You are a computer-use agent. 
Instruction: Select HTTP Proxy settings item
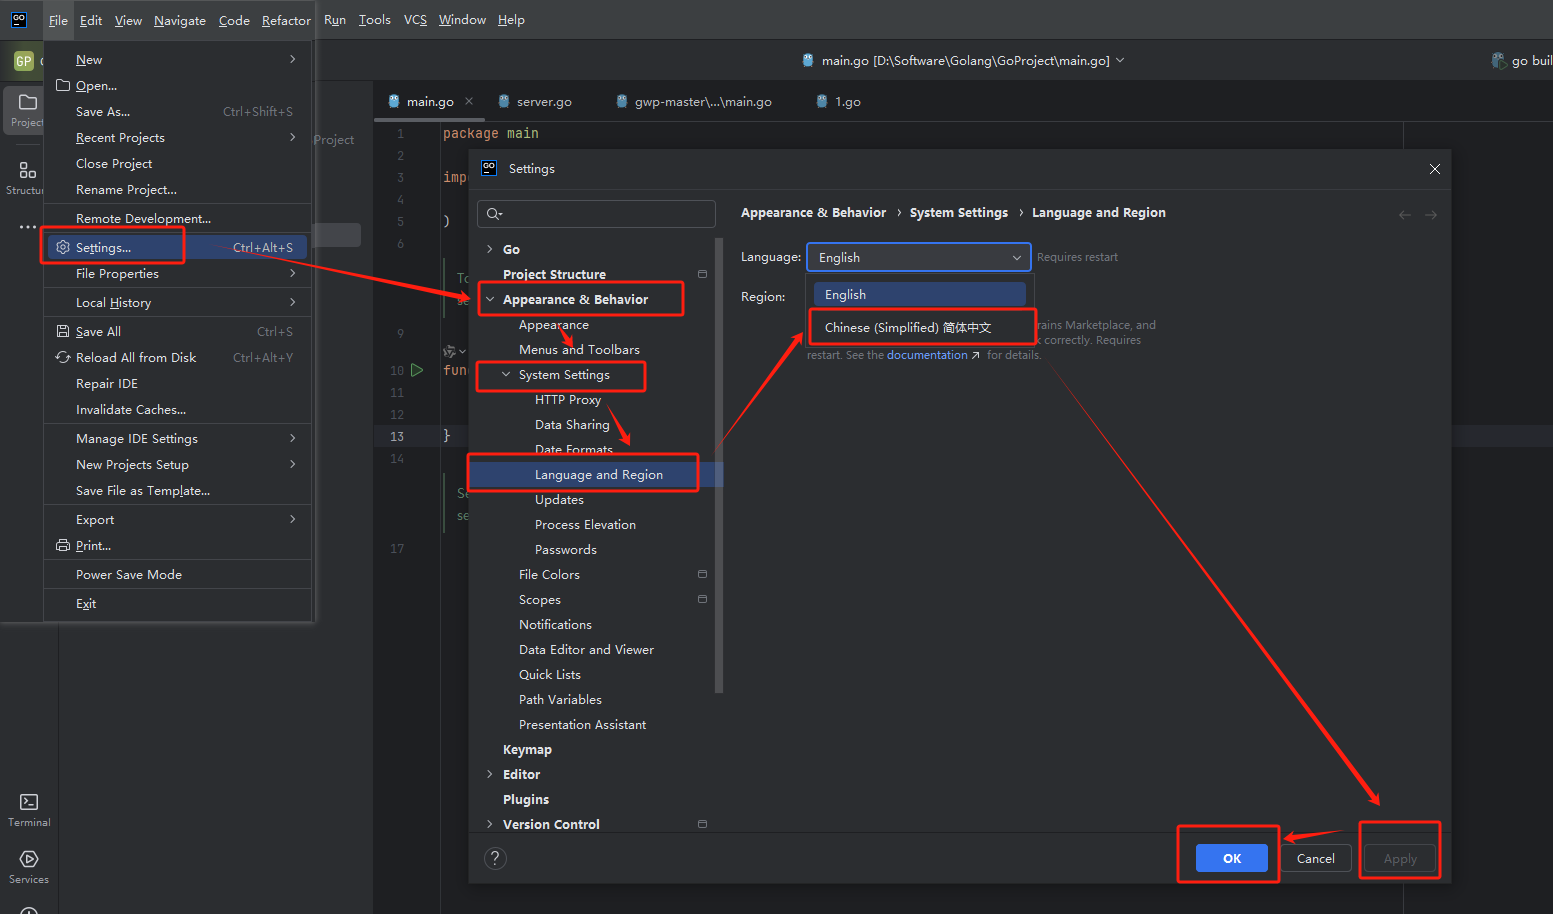[x=568, y=399]
